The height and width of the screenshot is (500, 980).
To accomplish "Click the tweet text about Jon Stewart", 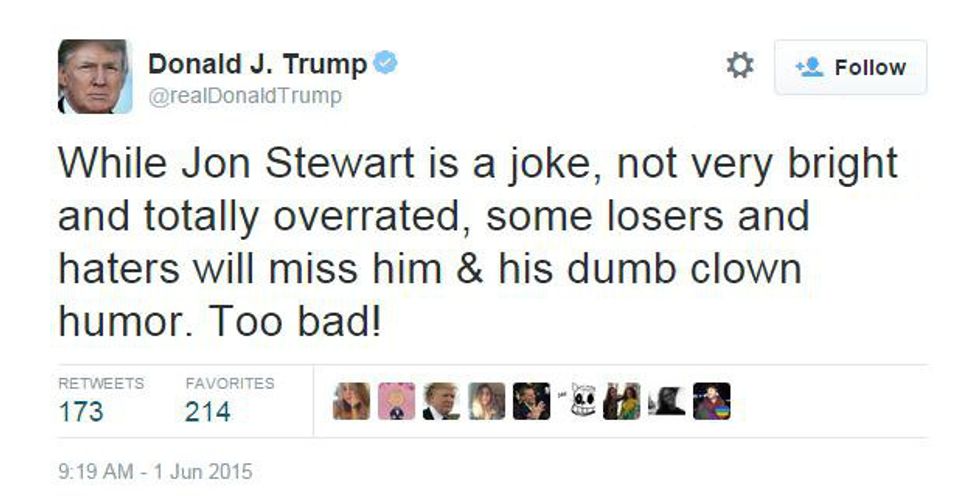I will tap(478, 242).
